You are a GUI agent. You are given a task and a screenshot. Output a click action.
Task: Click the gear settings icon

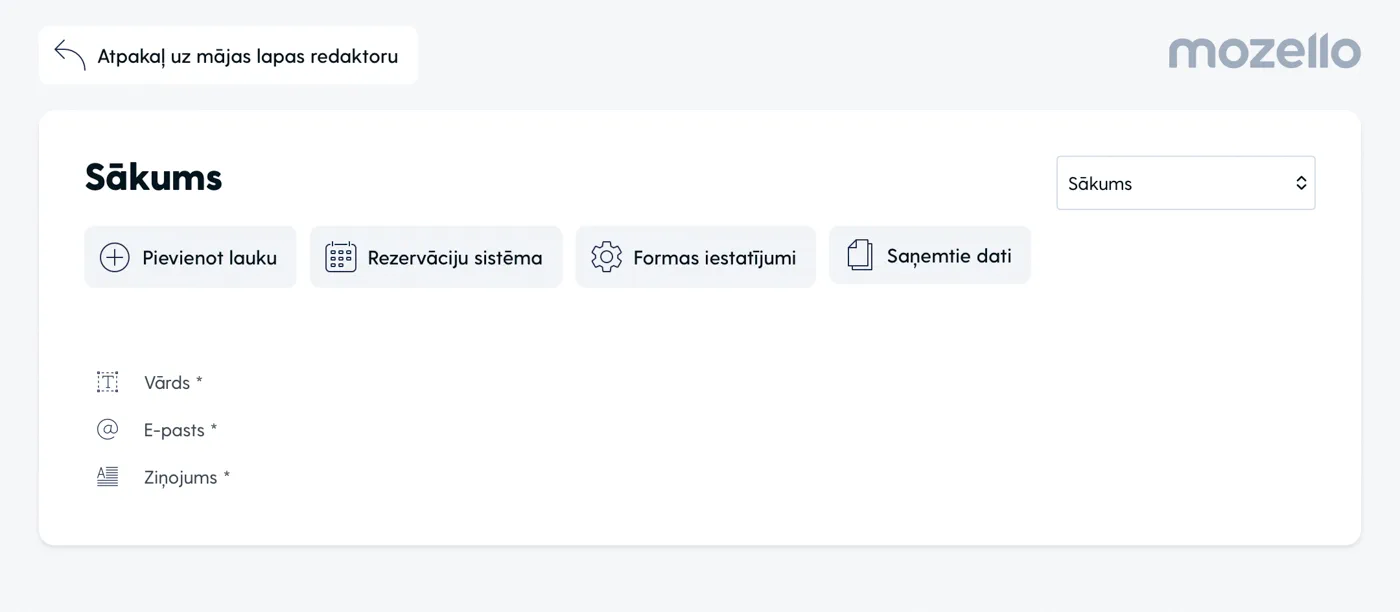[606, 257]
